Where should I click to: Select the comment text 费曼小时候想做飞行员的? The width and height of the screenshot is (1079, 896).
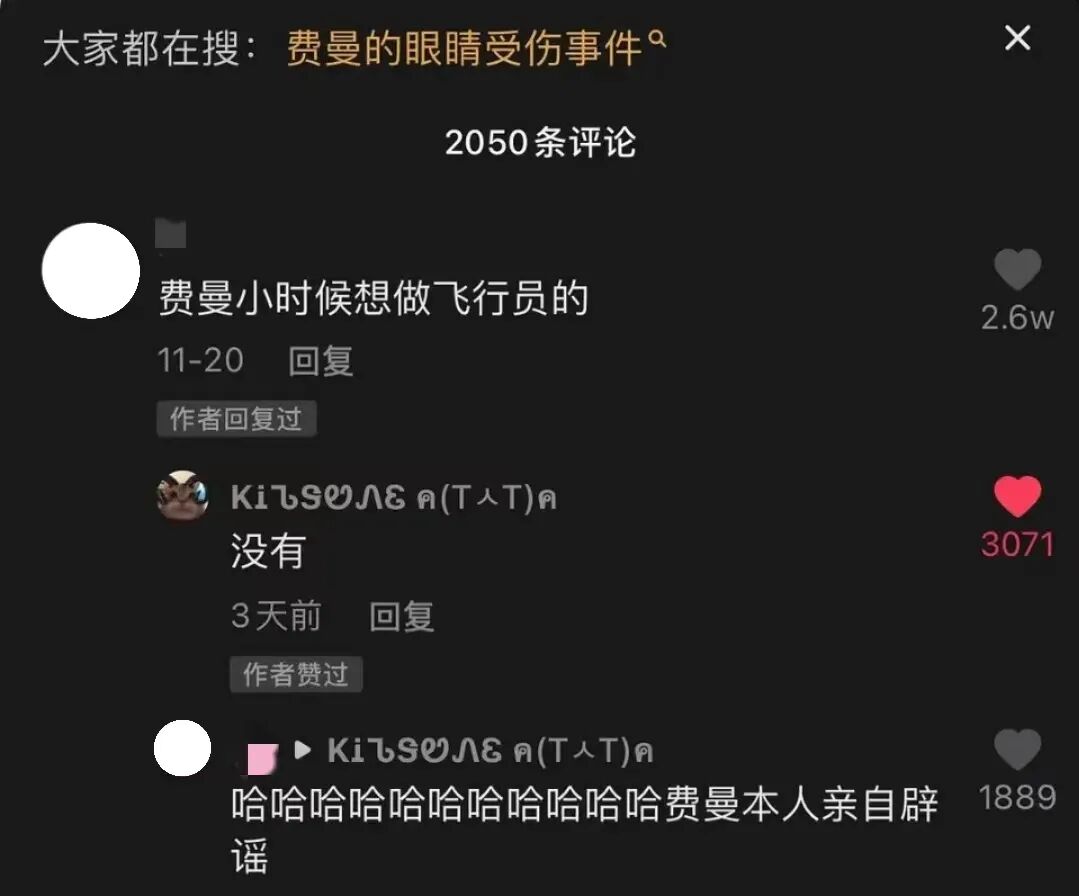[x=374, y=298]
